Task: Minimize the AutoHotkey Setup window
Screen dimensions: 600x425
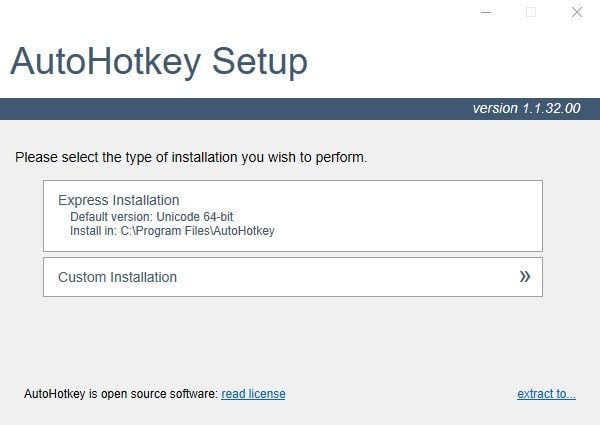Action: [486, 12]
